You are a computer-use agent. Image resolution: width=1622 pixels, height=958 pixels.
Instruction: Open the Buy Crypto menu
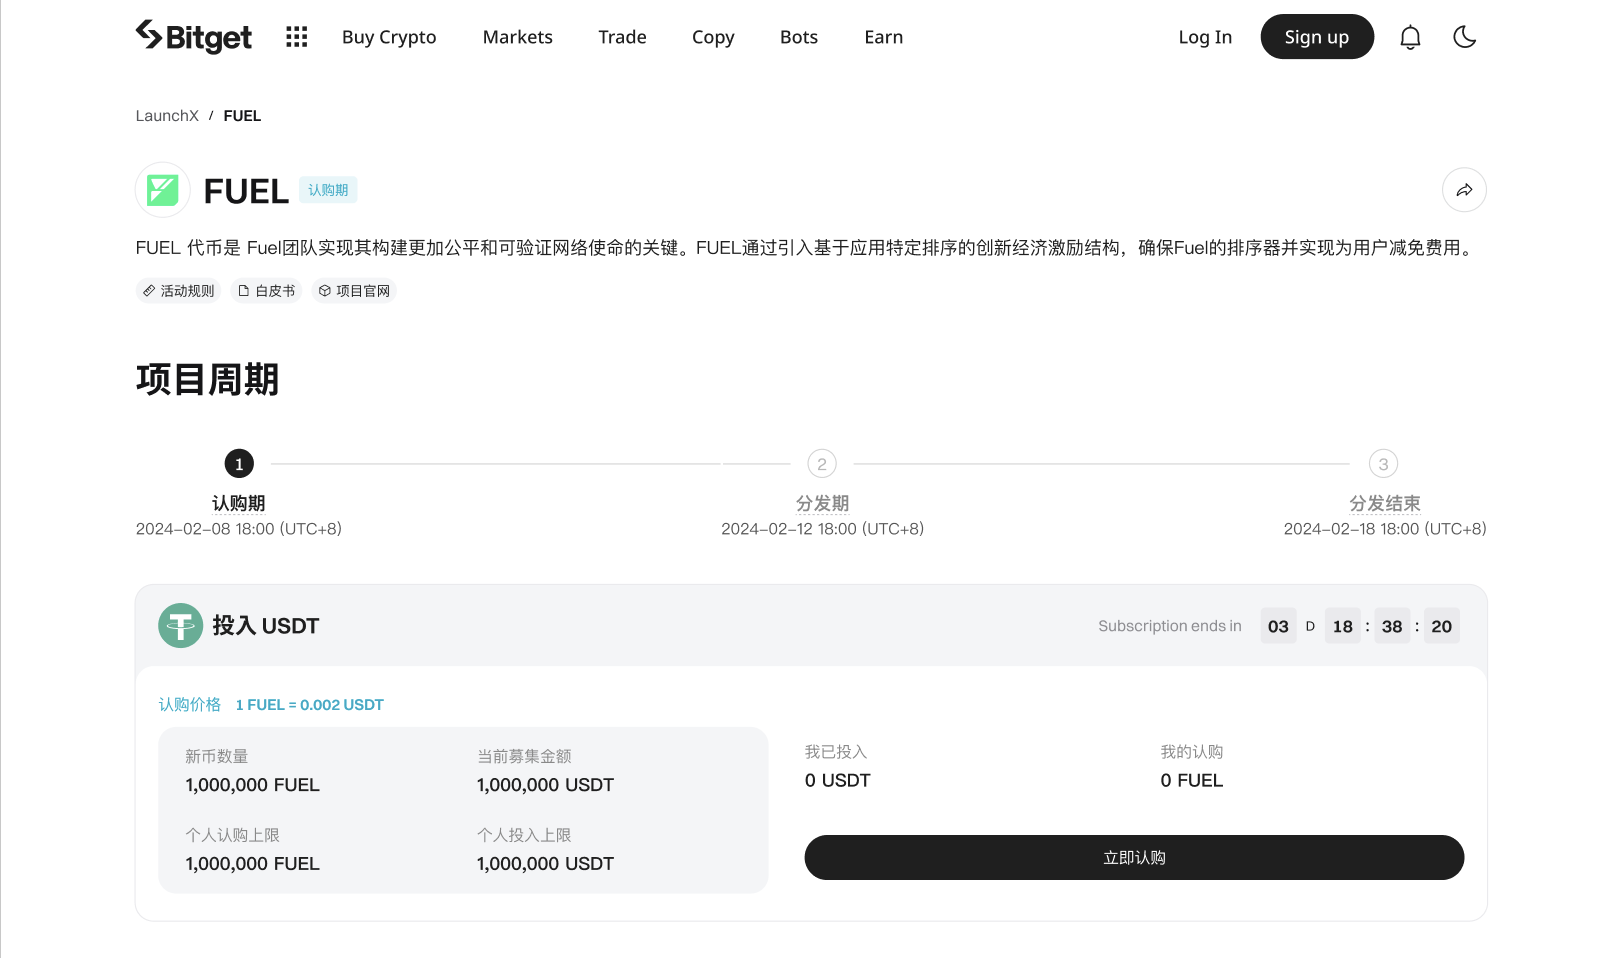click(389, 37)
